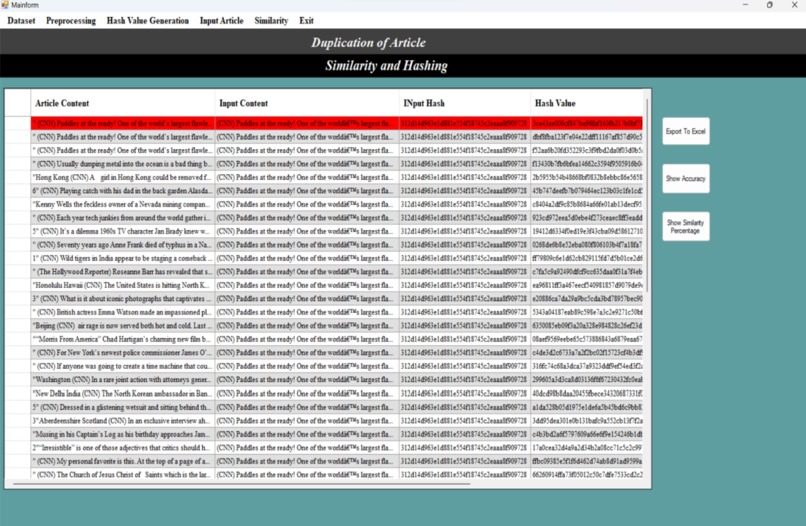Screen dimensions: 806x526
Task: Click the Mainform app icon in title bar
Action: point(5,5)
